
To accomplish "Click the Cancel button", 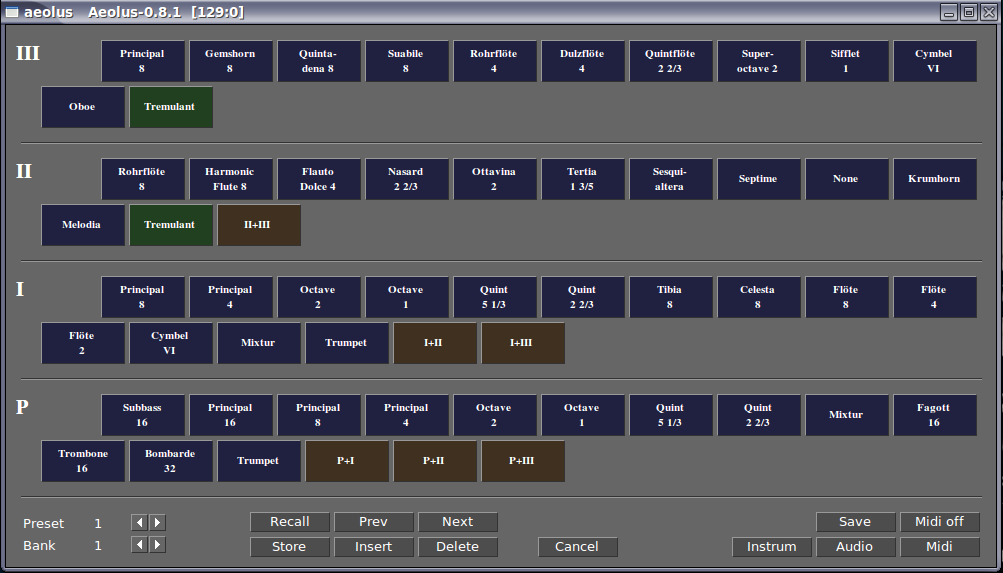I will point(578,547).
